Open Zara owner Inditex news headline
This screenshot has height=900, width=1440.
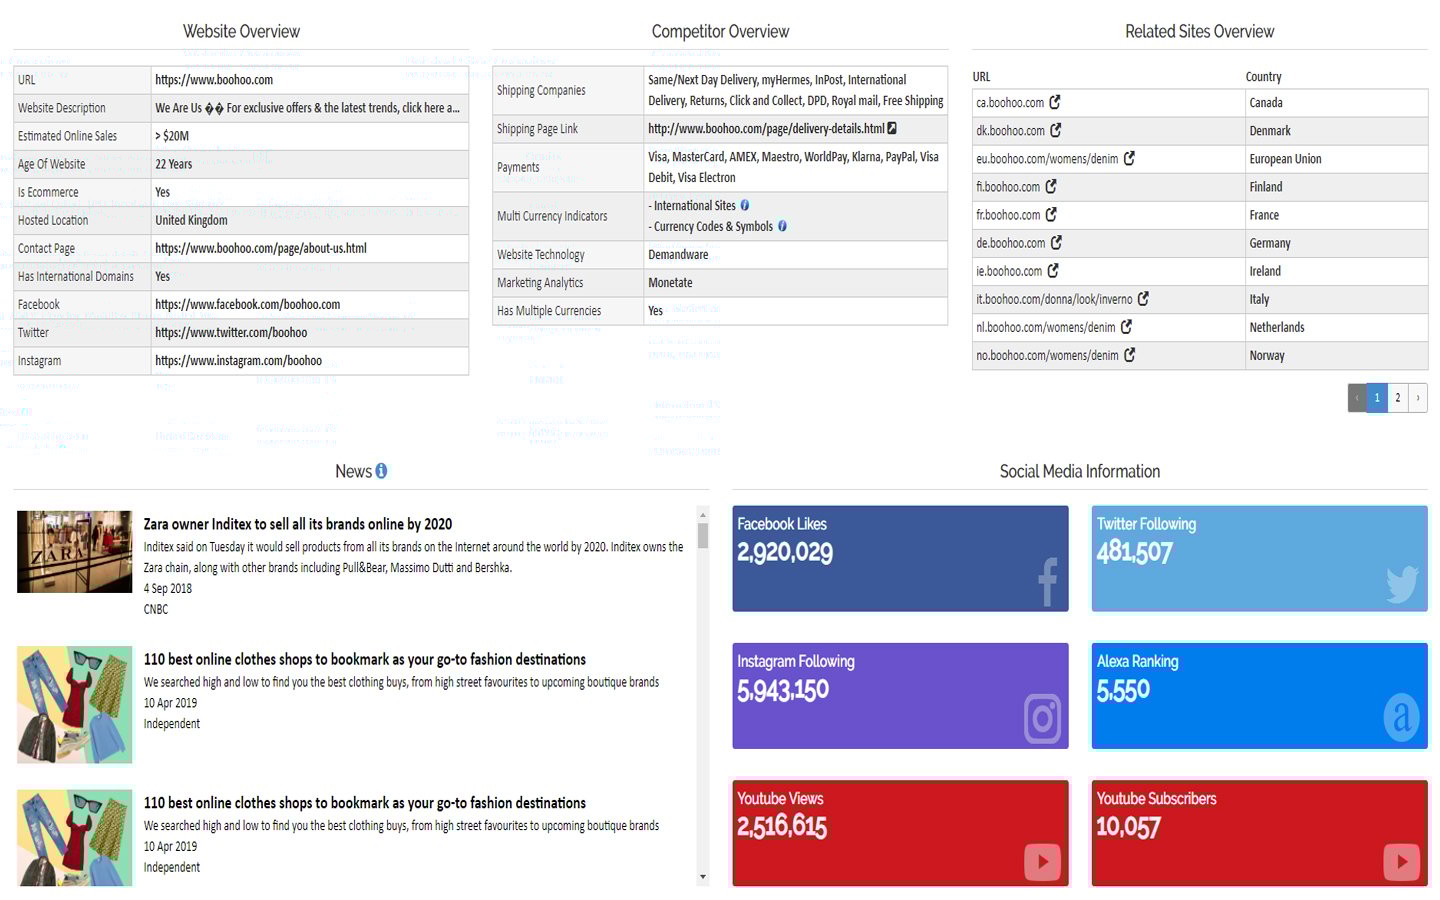[x=298, y=524]
